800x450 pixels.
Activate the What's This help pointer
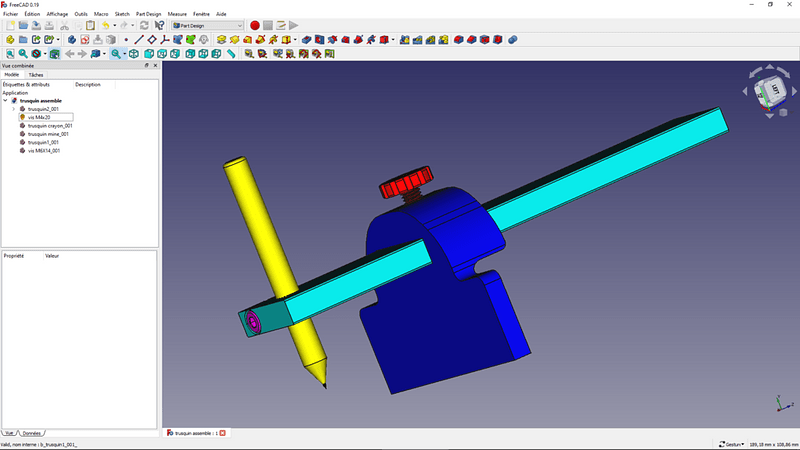coord(160,26)
